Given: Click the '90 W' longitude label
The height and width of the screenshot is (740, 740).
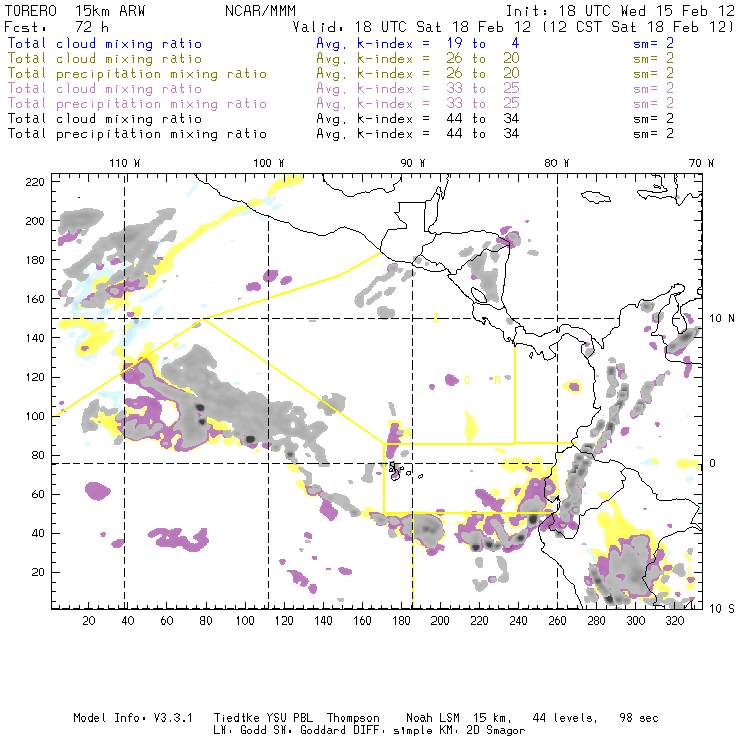Looking at the screenshot, I should coord(412,163).
